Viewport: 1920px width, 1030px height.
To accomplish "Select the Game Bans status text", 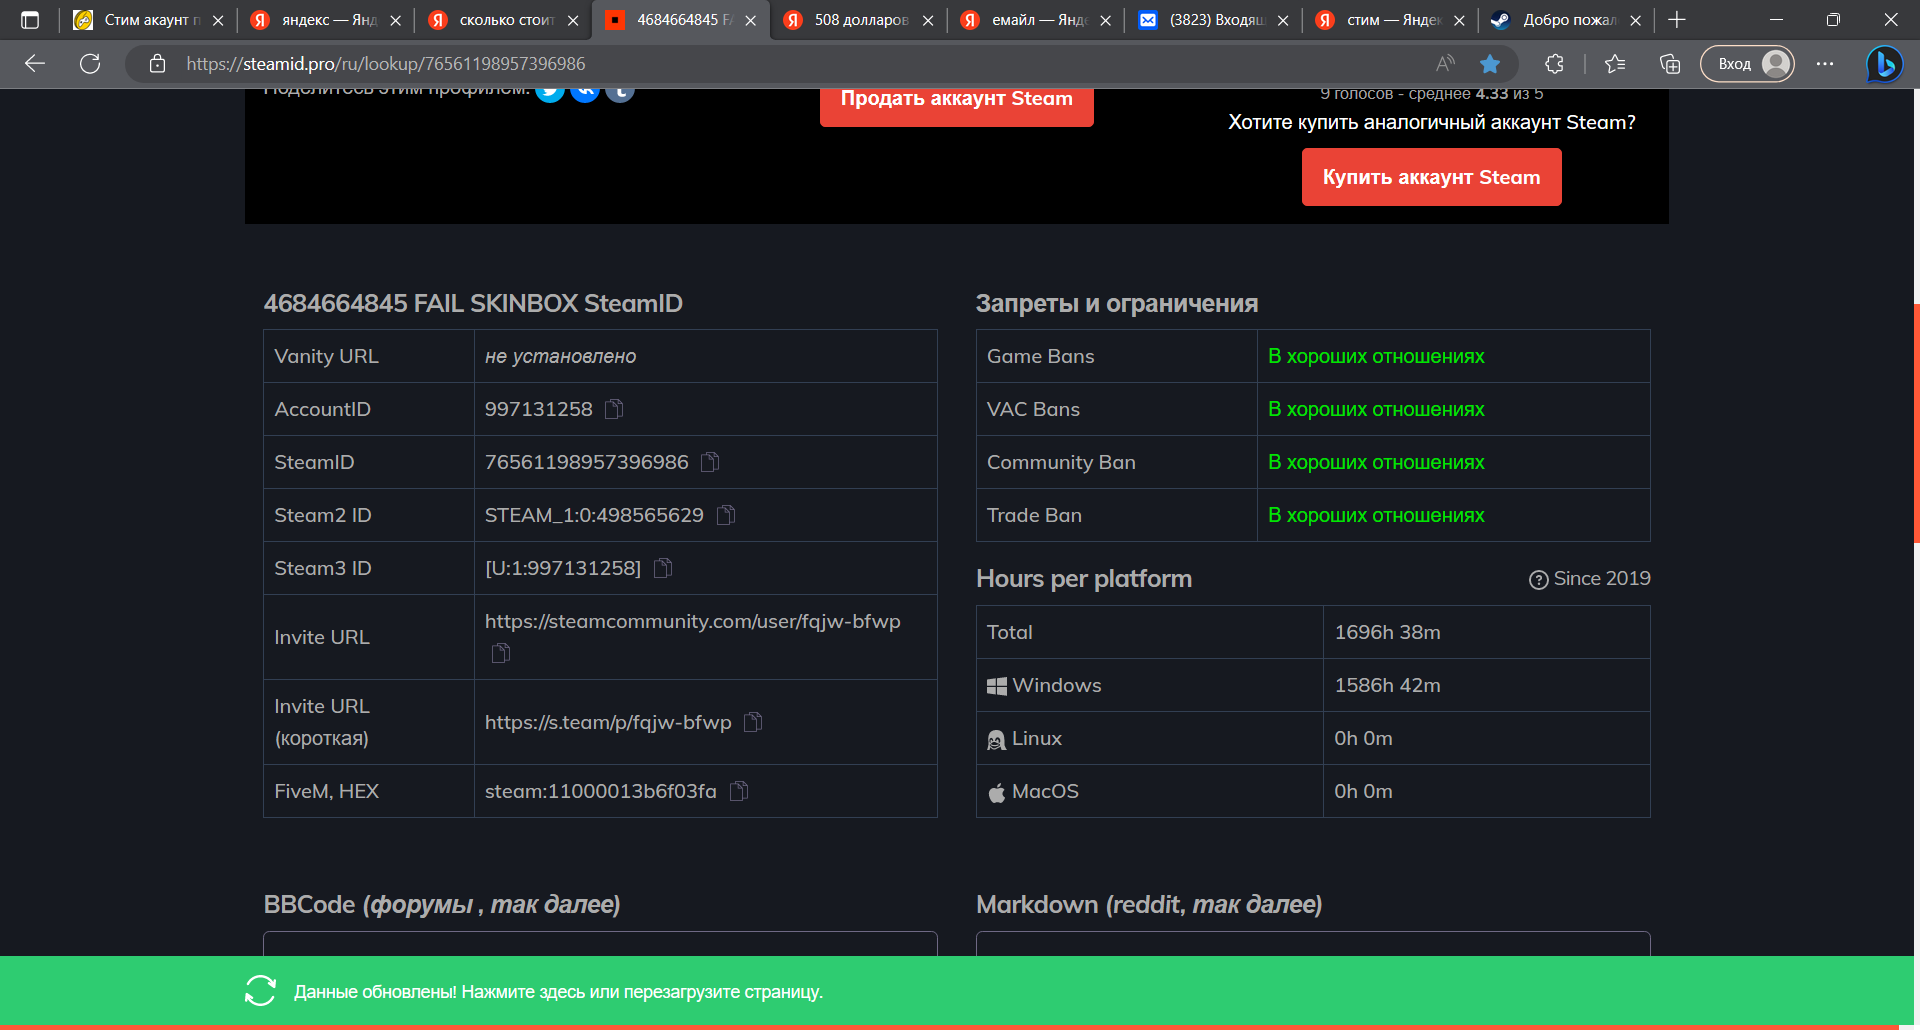I will (1376, 357).
